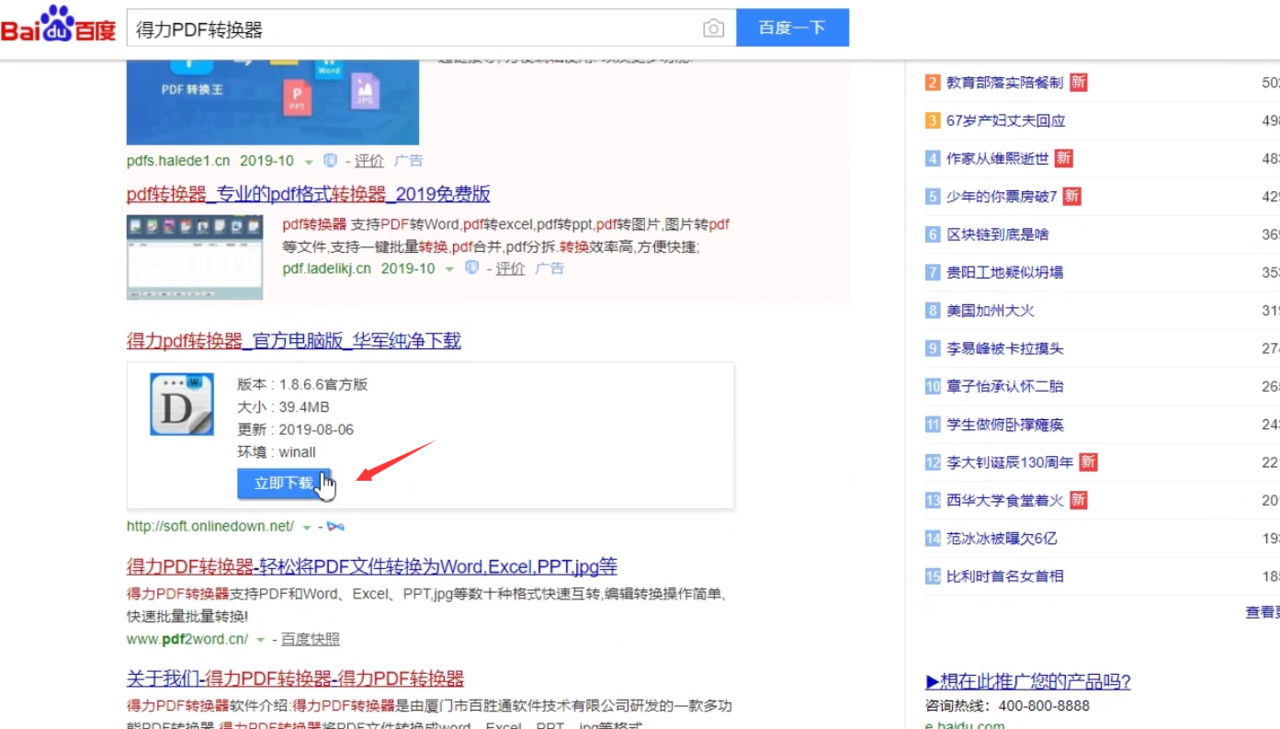
Task: Open hot search 教育部落实陪餐制
Action: tap(1005, 83)
